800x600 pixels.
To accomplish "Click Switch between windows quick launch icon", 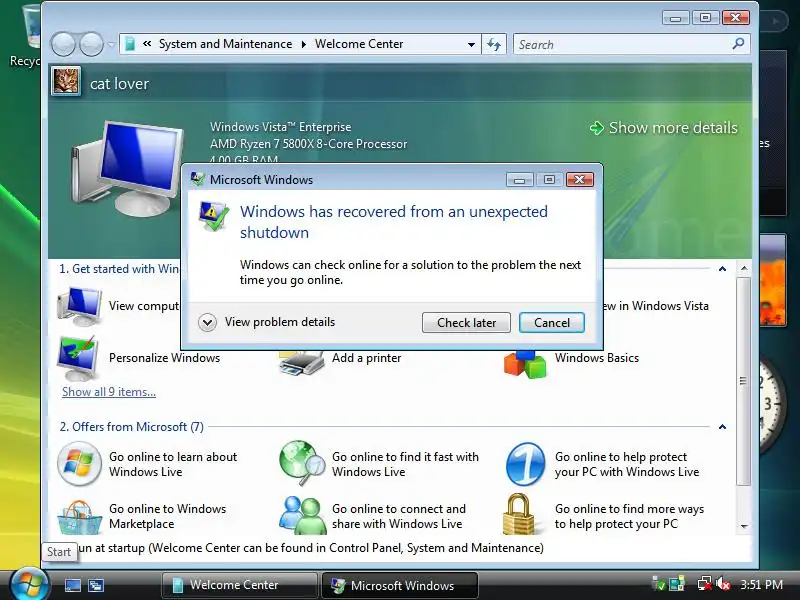I will [96, 585].
